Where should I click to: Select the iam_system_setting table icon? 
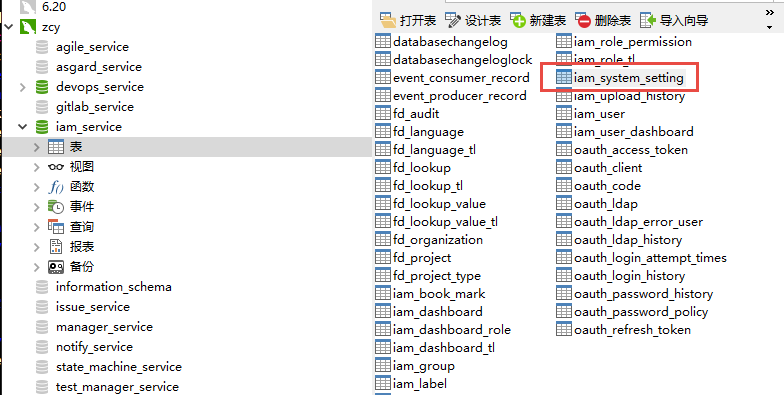pos(564,78)
